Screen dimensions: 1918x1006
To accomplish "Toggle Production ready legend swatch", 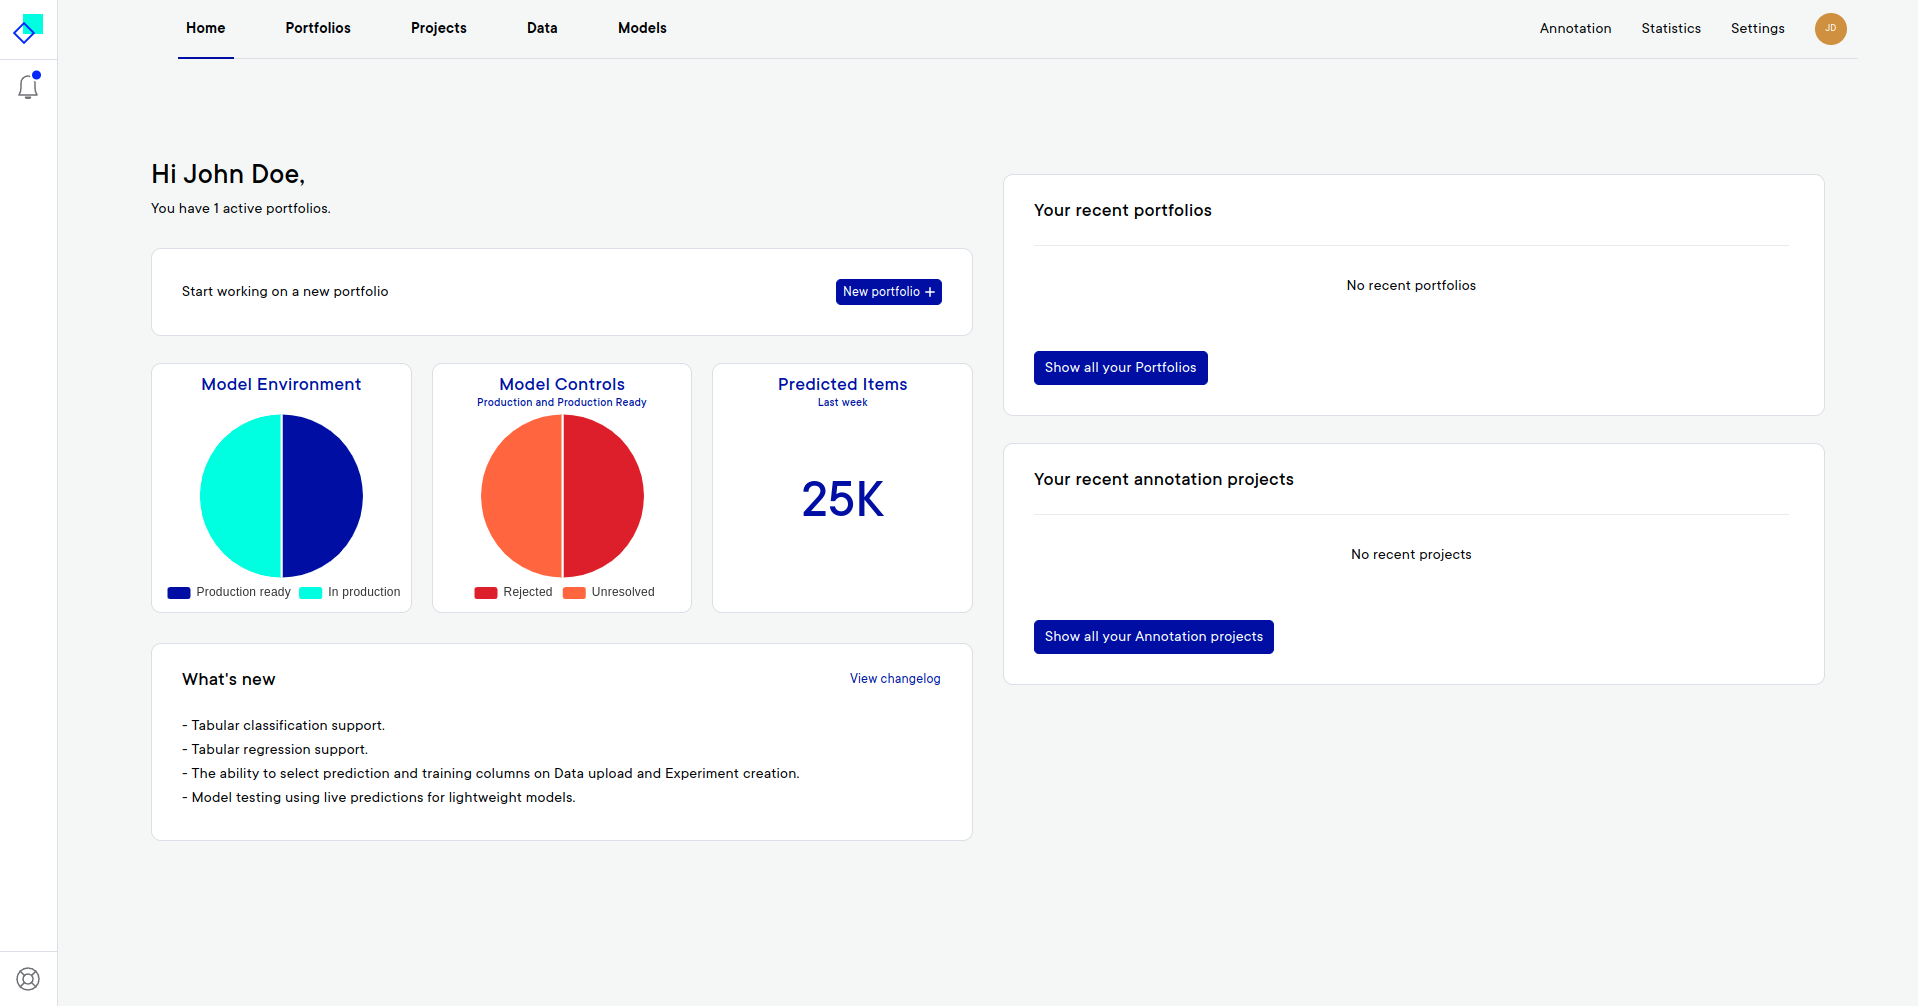I will pyautogui.click(x=179, y=593).
